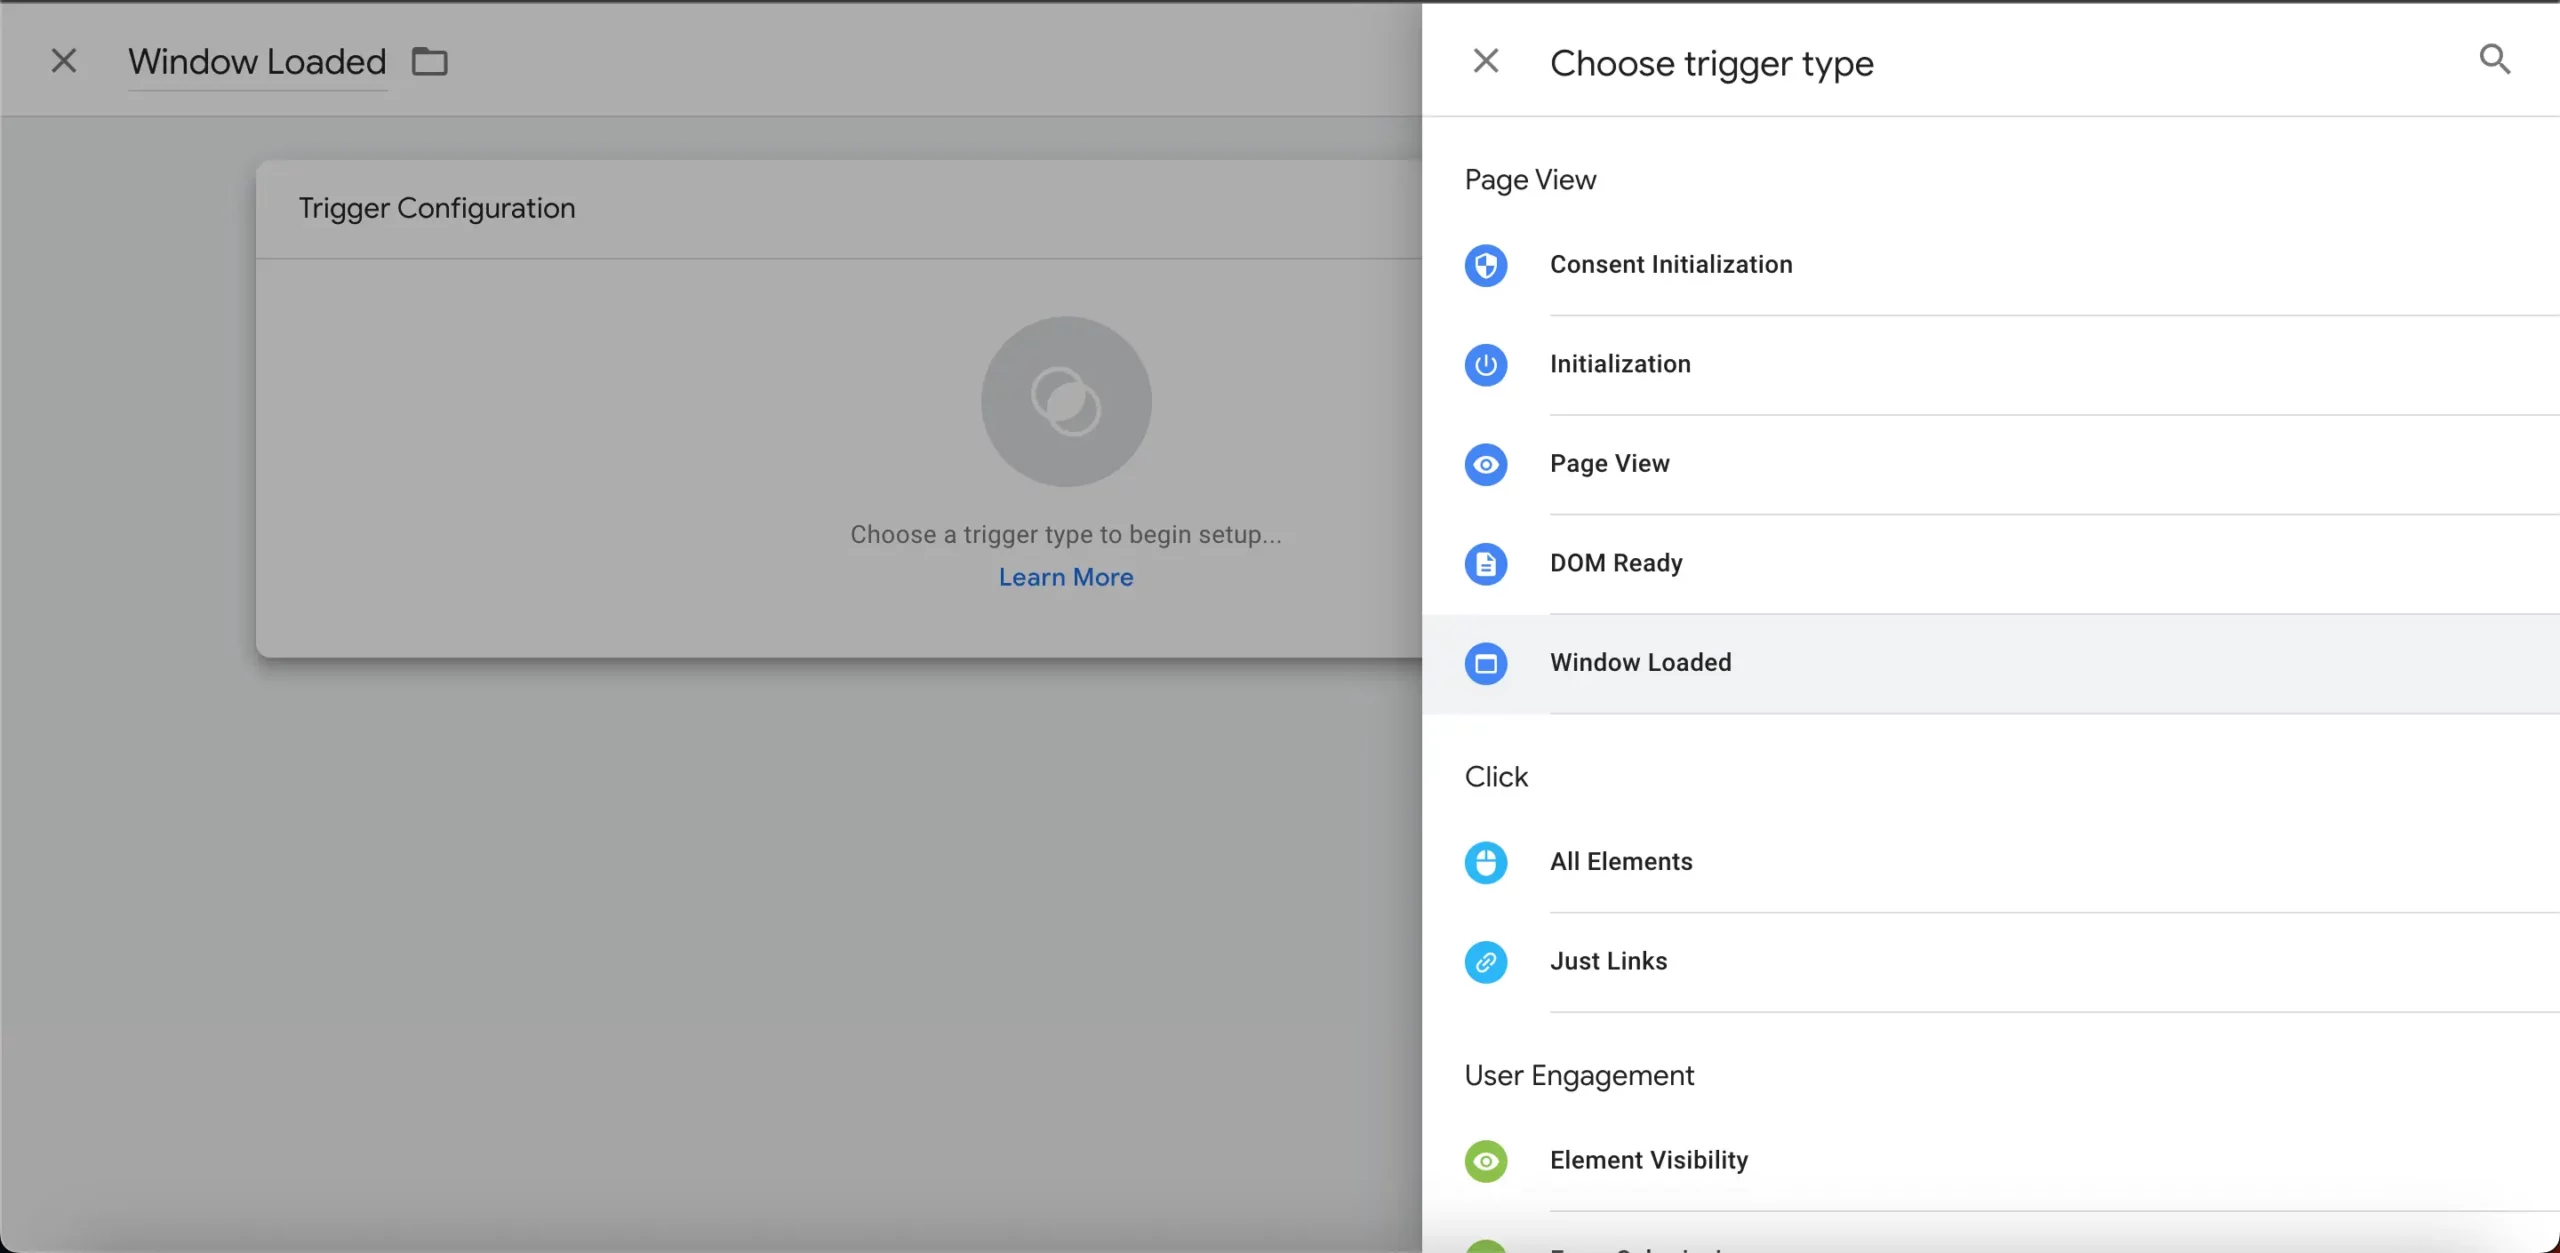Pick Window Loaded trigger type
Image resolution: width=2560 pixels, height=1253 pixels.
pyautogui.click(x=1991, y=663)
